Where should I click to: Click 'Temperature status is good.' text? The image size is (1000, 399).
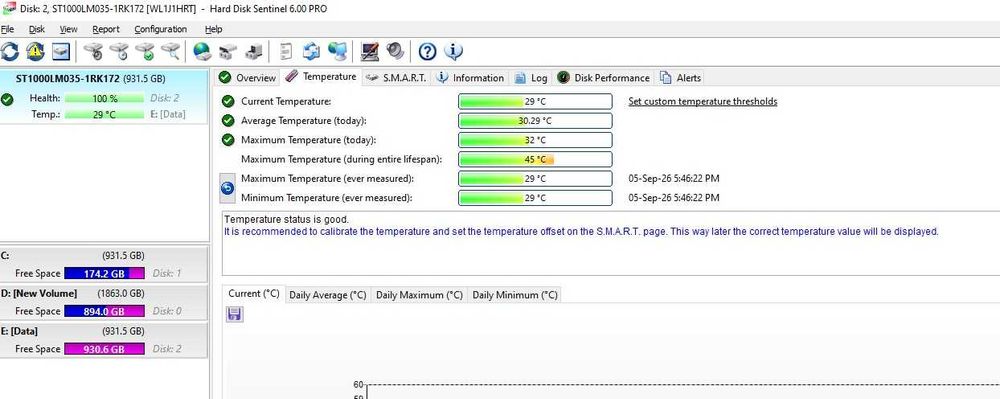(287, 219)
